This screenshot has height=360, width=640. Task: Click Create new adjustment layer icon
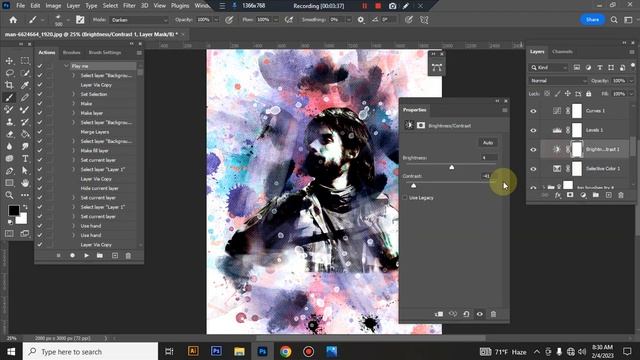[x=583, y=196]
